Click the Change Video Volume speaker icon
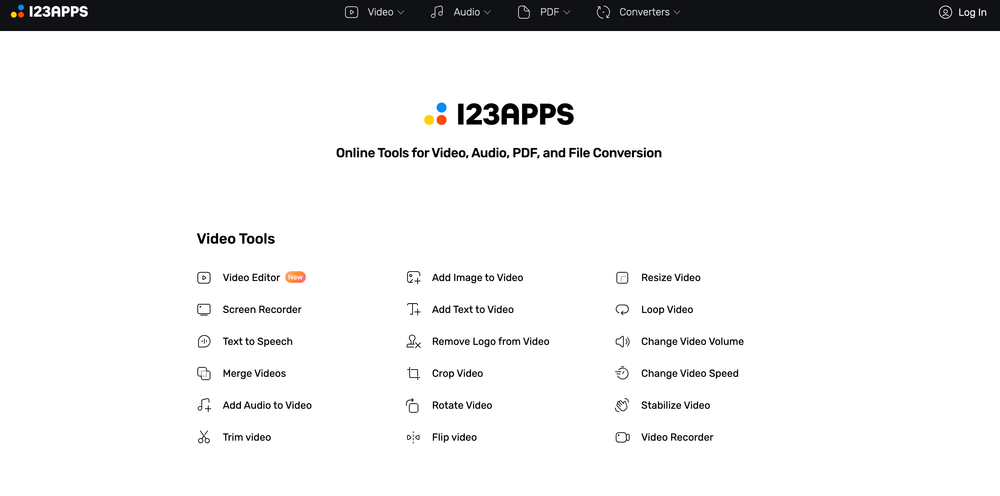 [622, 342]
